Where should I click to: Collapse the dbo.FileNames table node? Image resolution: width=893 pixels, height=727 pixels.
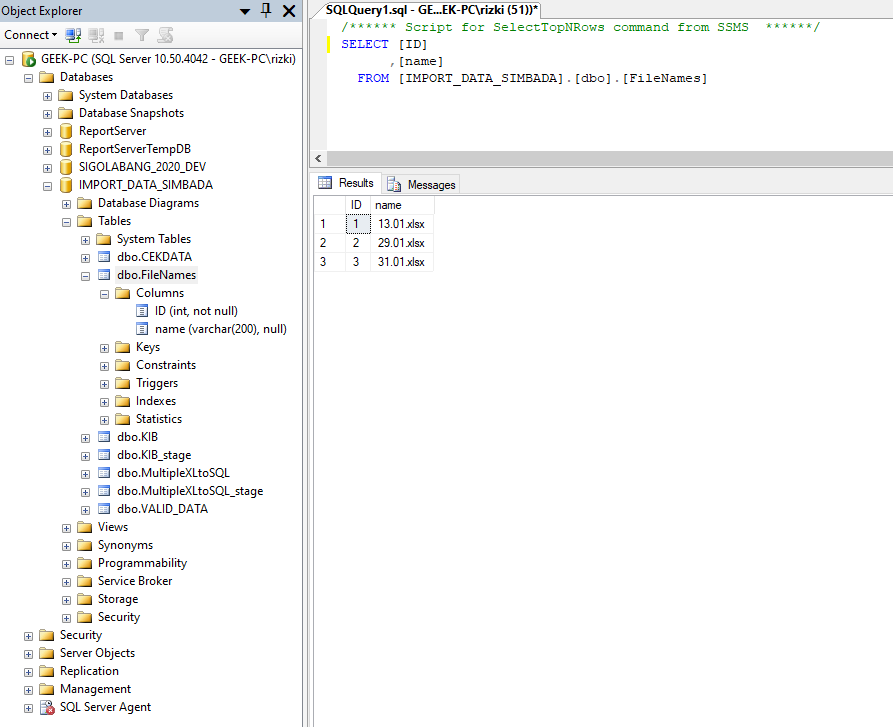(x=85, y=276)
